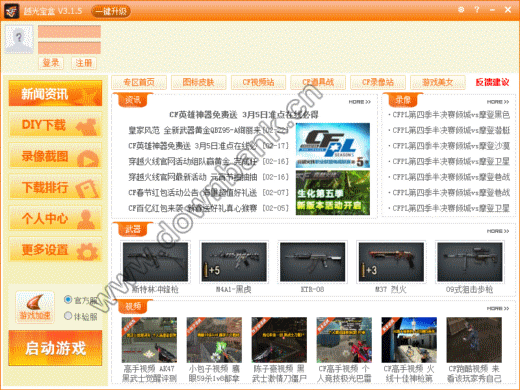Image resolution: width=520 pixels, height=390 pixels.
Task: Expand MORE in the 武器 section
Action: pyautogui.click(x=498, y=231)
